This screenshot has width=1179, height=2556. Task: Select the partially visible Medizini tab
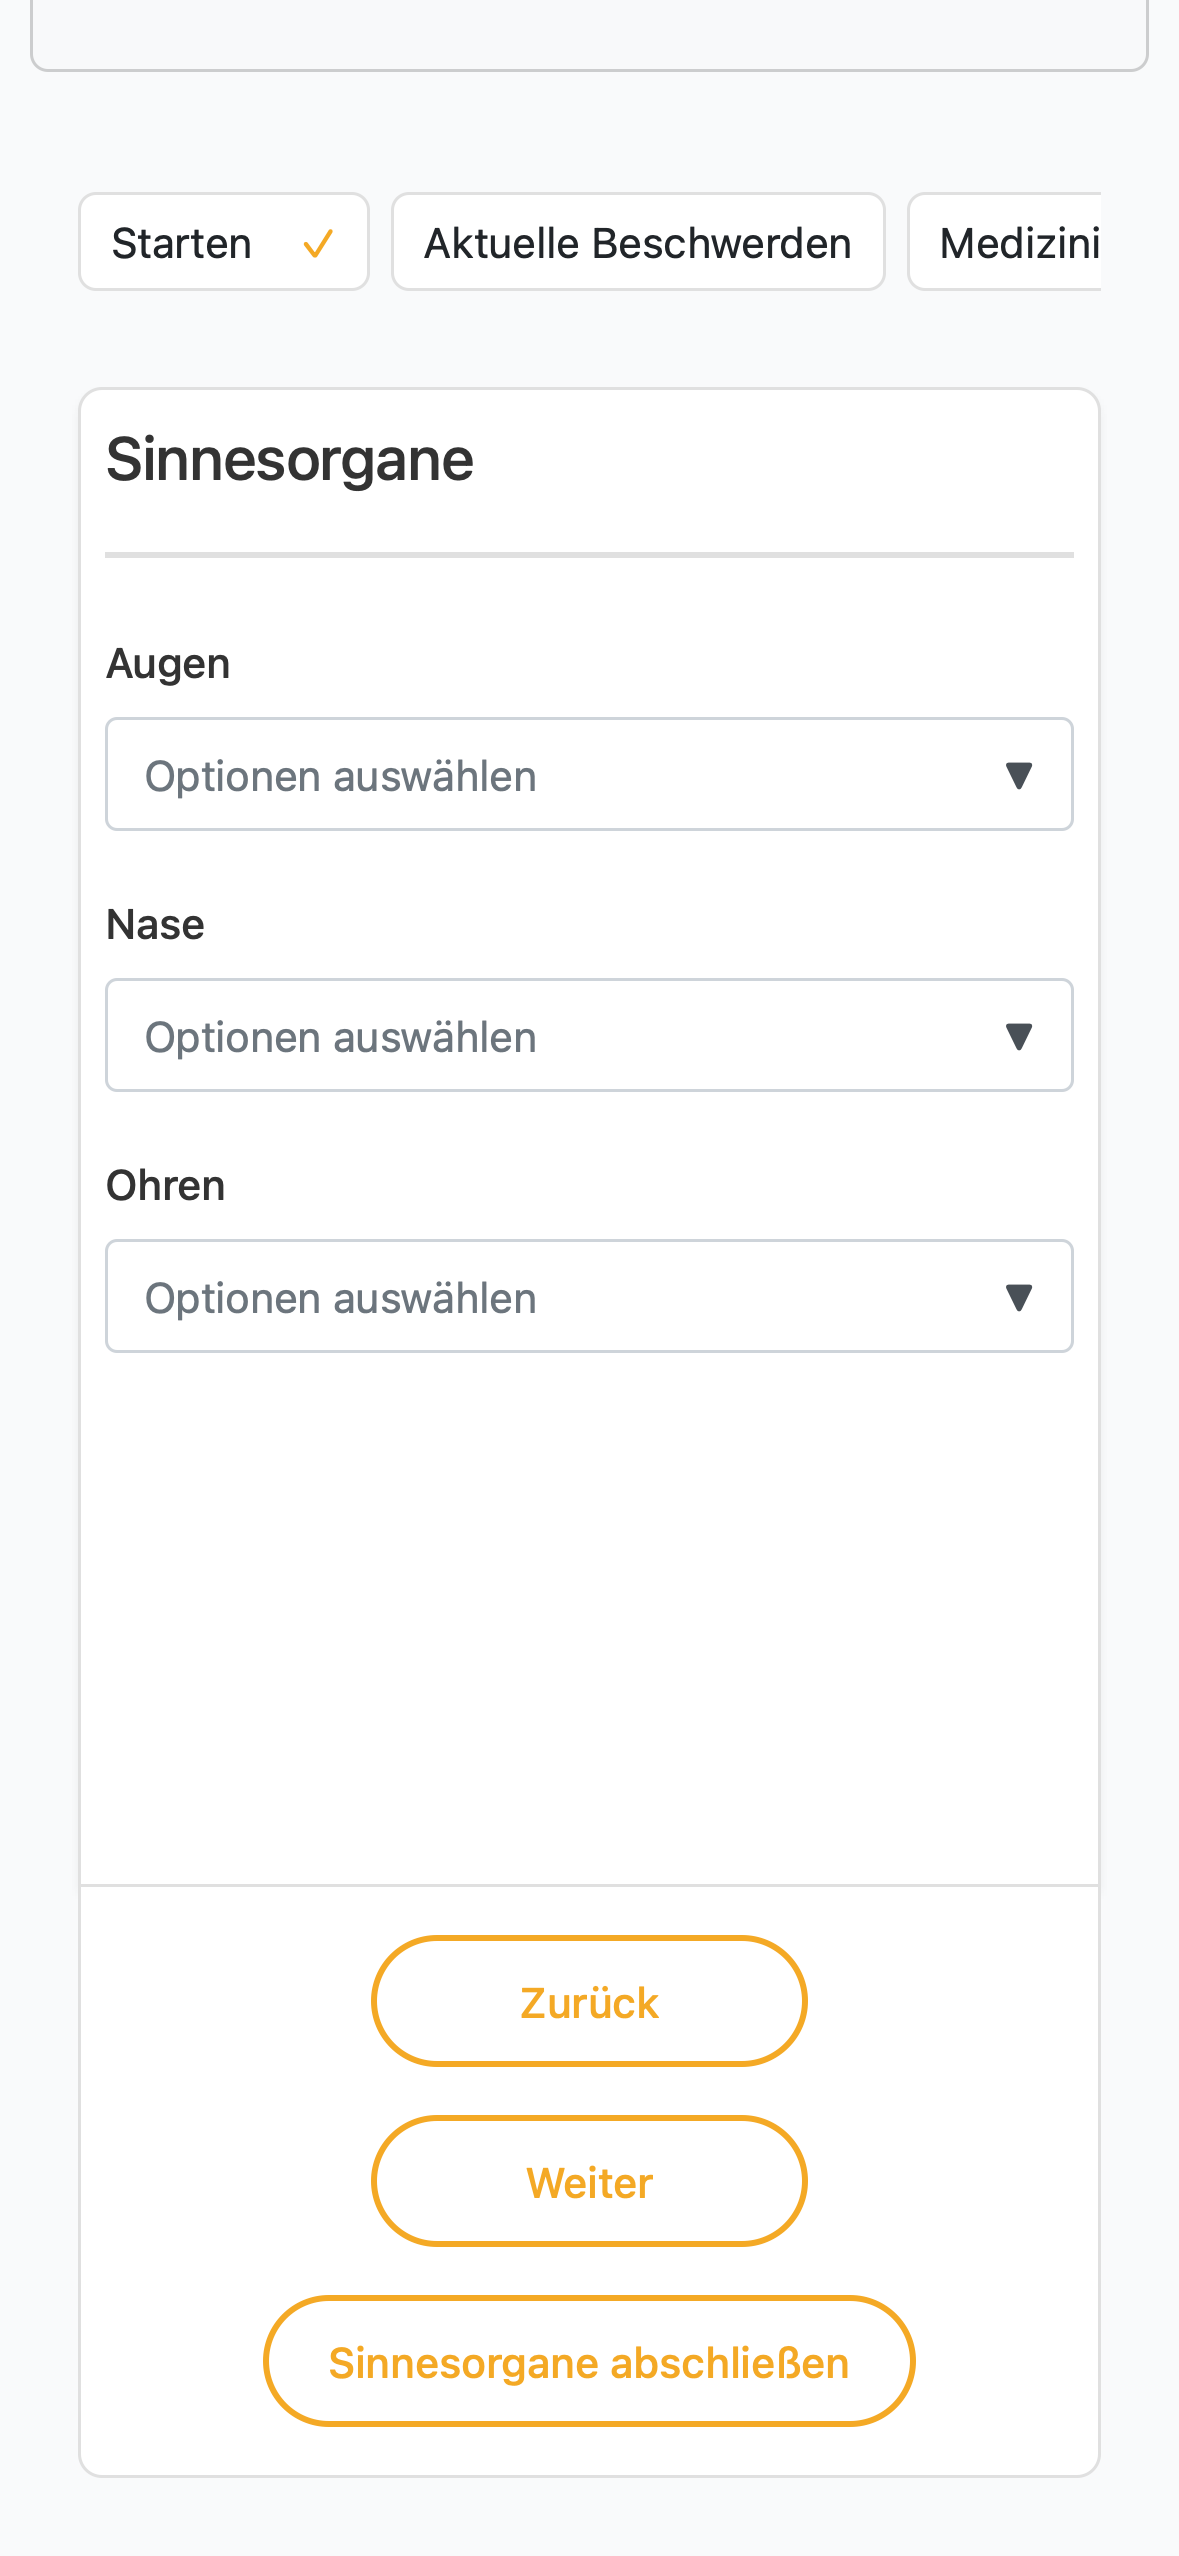coord(1005,242)
